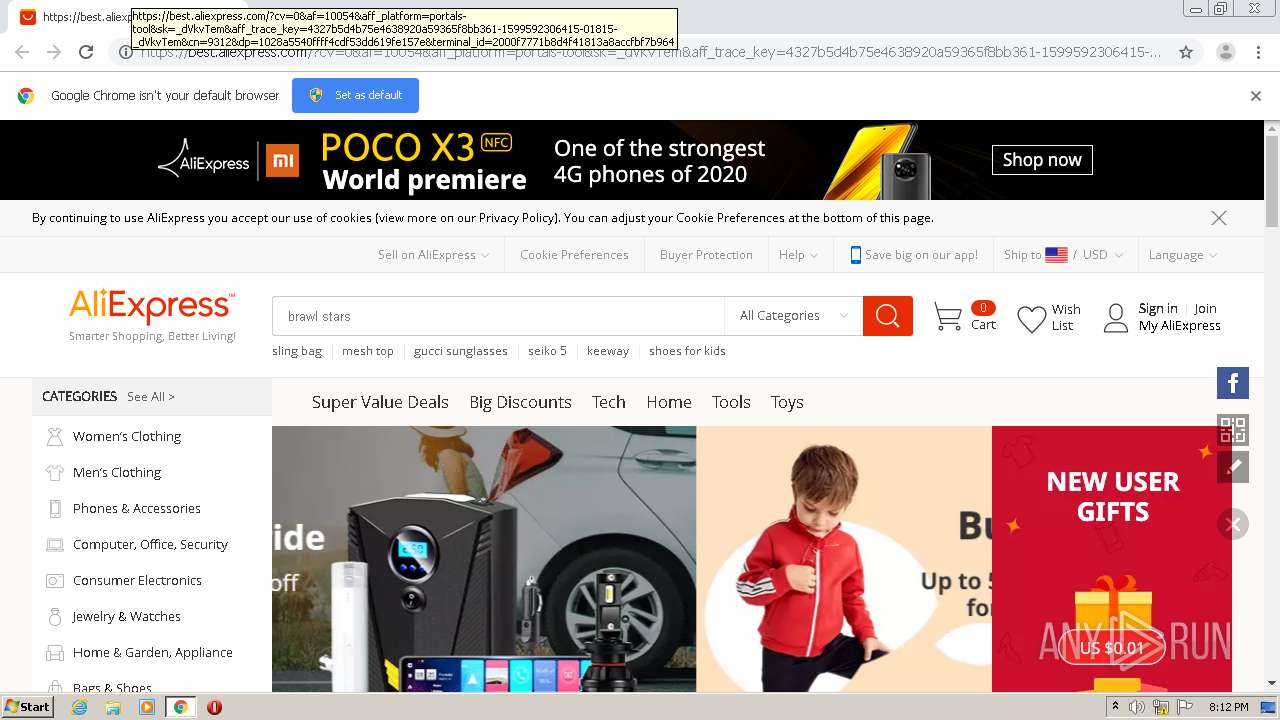Select mesh top suggested search
Viewport: 1280px width, 720px height.
pos(368,351)
